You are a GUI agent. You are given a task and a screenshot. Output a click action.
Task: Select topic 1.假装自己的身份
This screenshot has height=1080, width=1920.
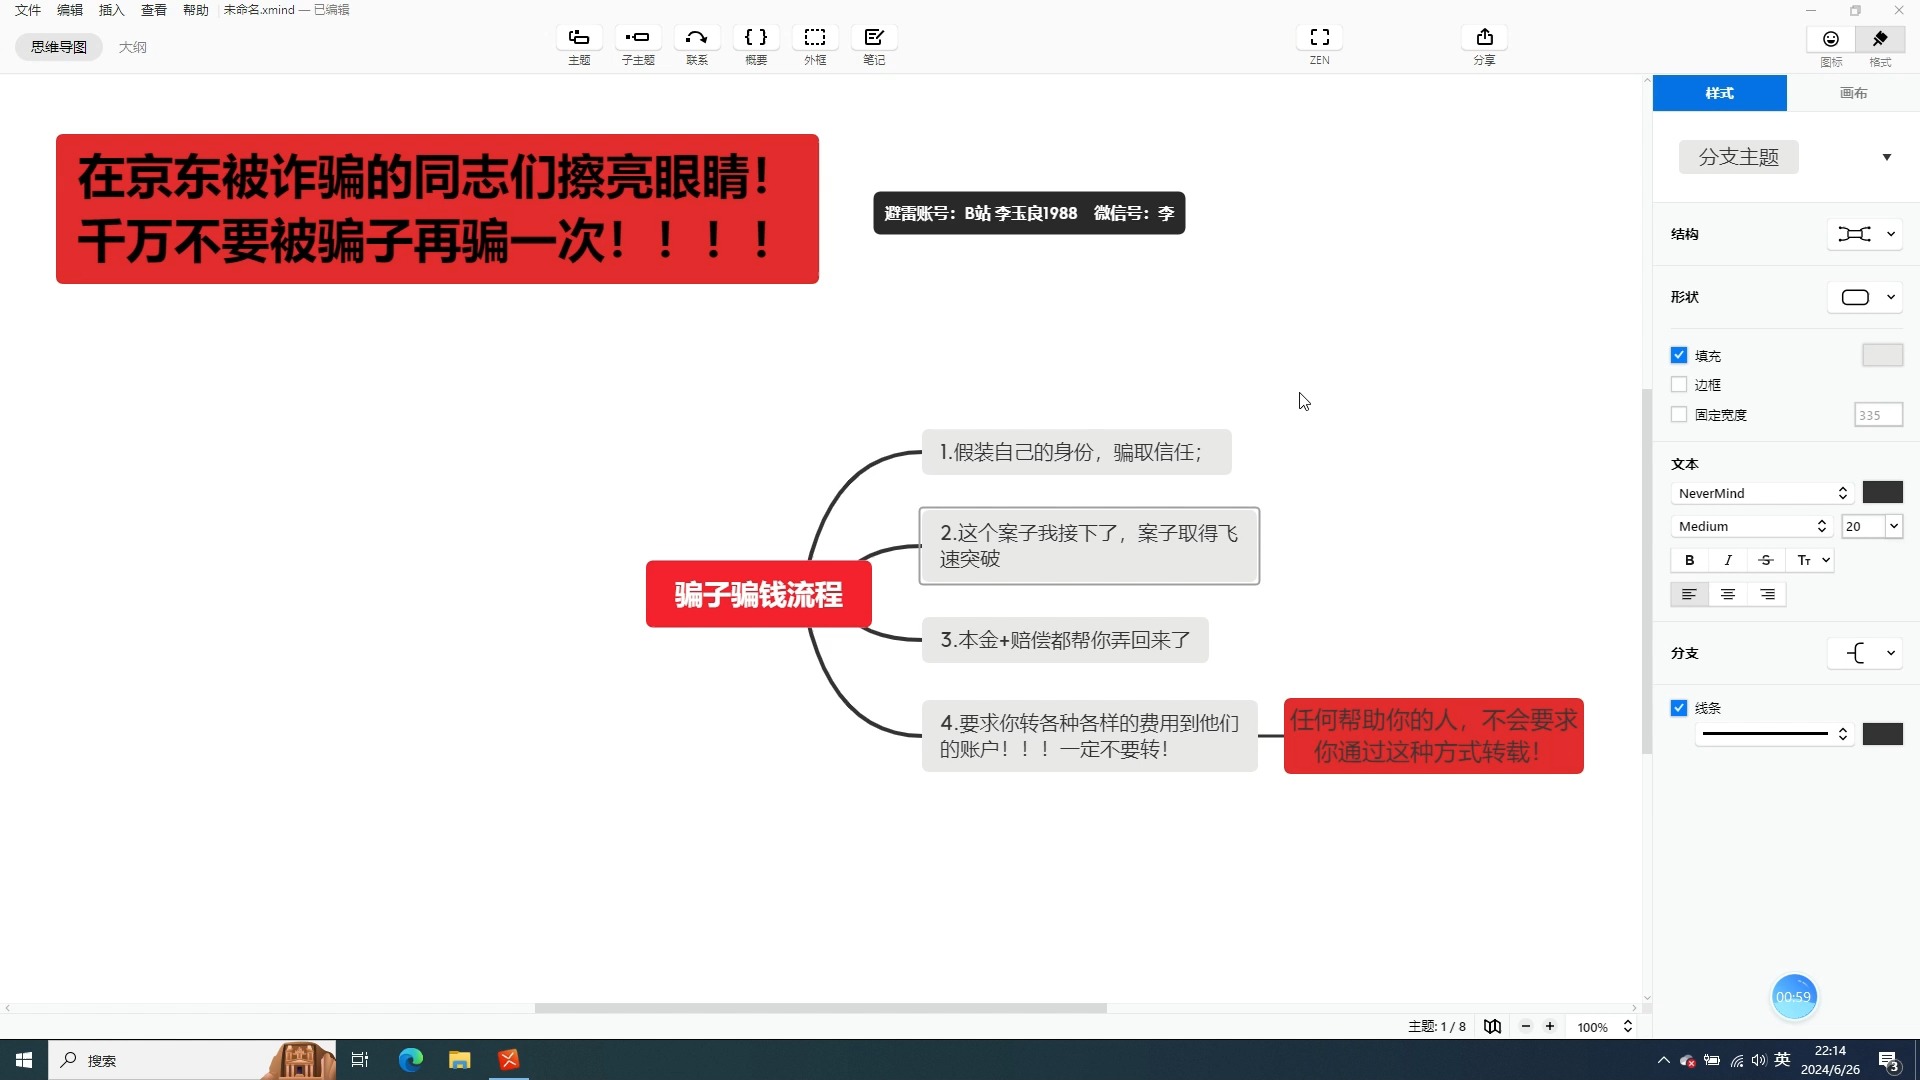tap(1076, 452)
